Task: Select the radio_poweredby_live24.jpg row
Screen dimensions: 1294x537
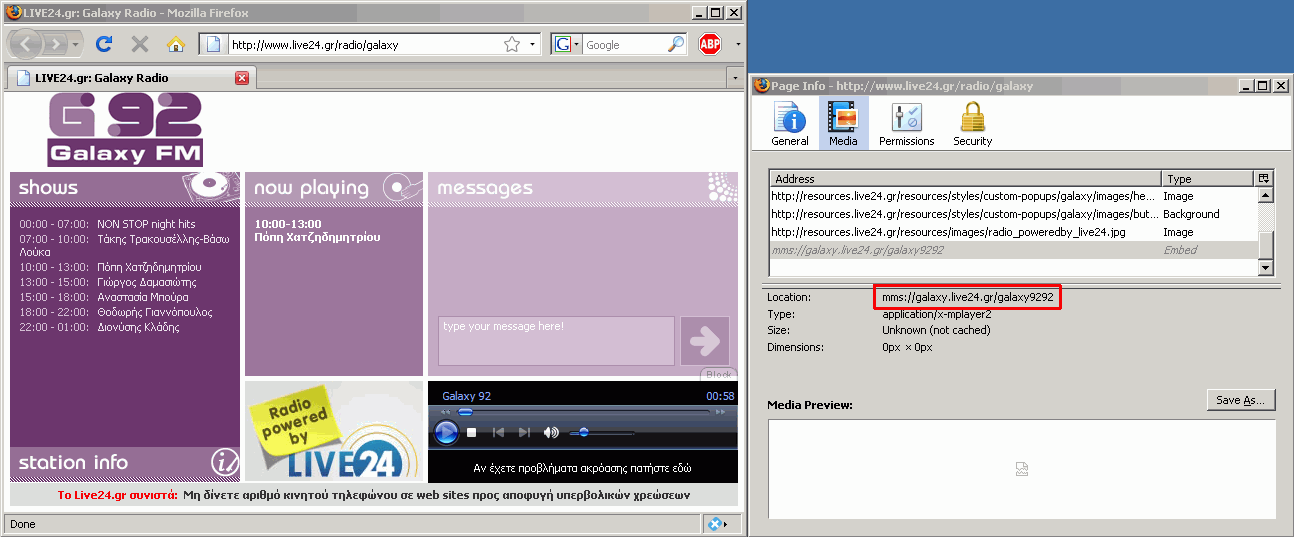Action: coord(1013,232)
